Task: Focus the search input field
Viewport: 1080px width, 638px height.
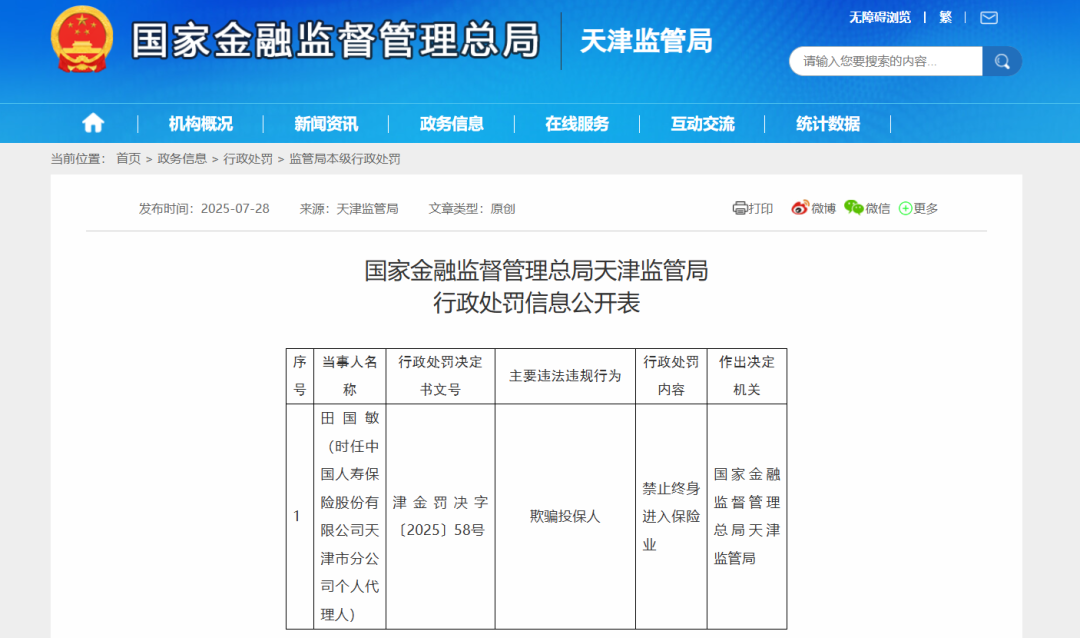Action: point(886,61)
